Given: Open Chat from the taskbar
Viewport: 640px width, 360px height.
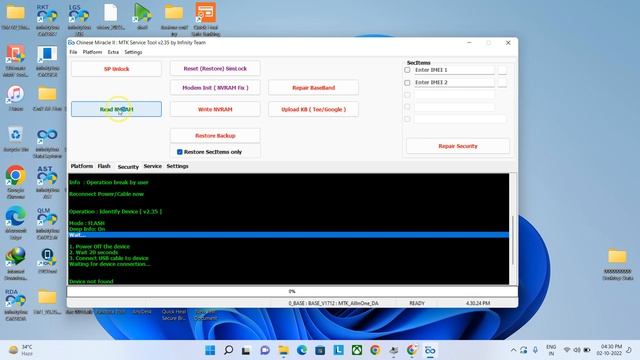Looking at the screenshot, I should (x=265, y=350).
